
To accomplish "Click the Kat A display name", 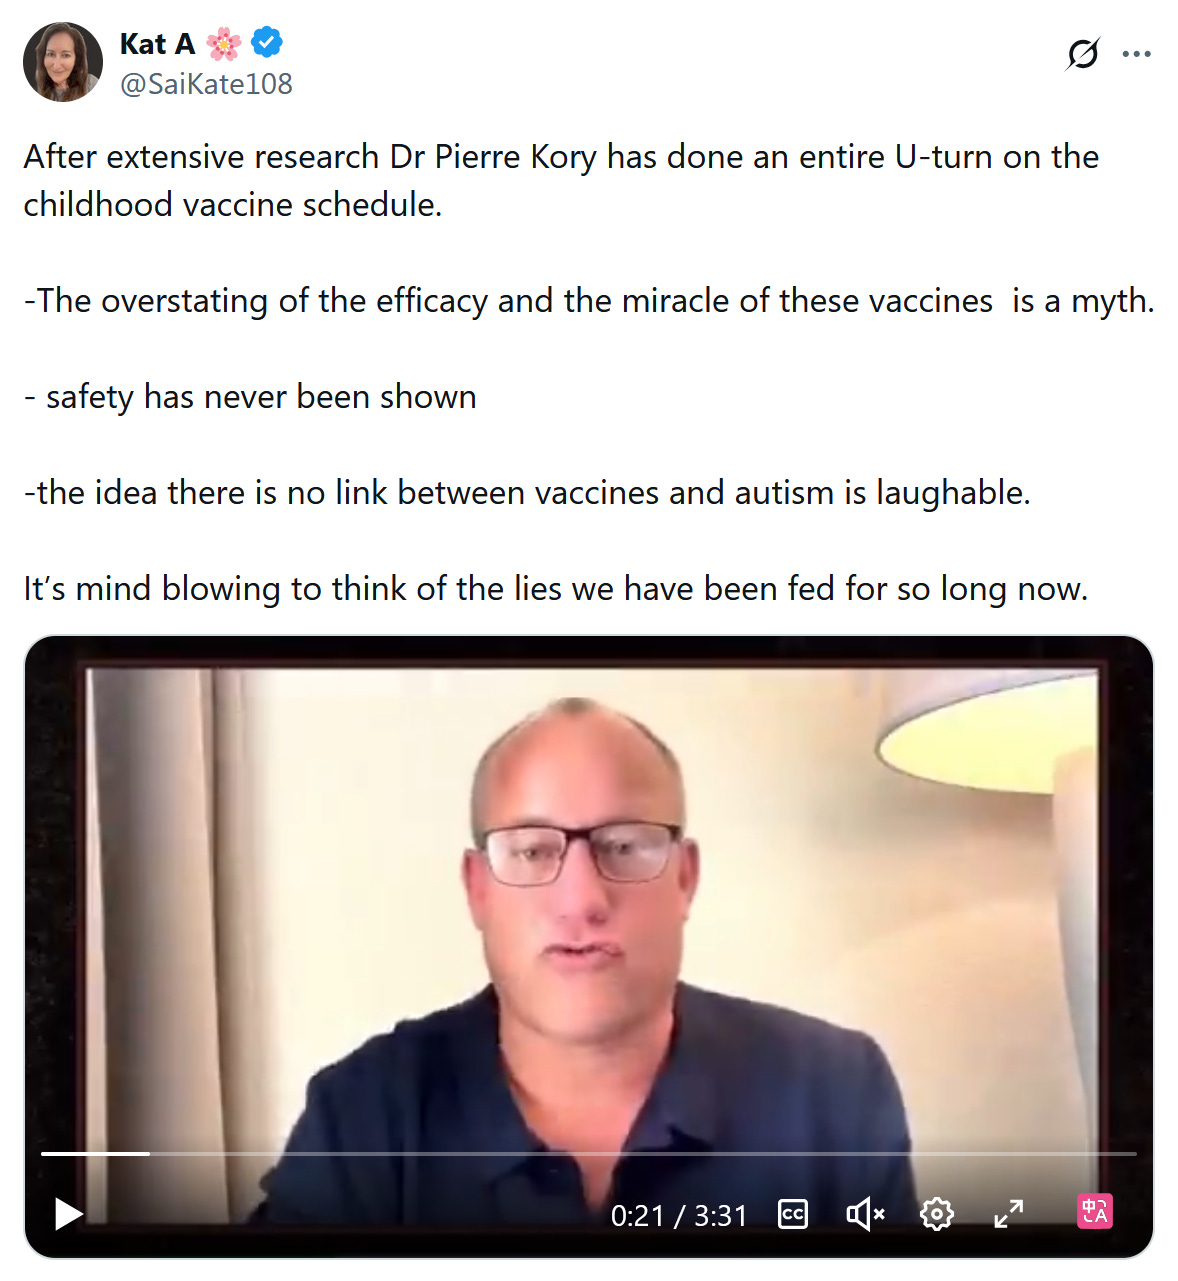I will (157, 44).
